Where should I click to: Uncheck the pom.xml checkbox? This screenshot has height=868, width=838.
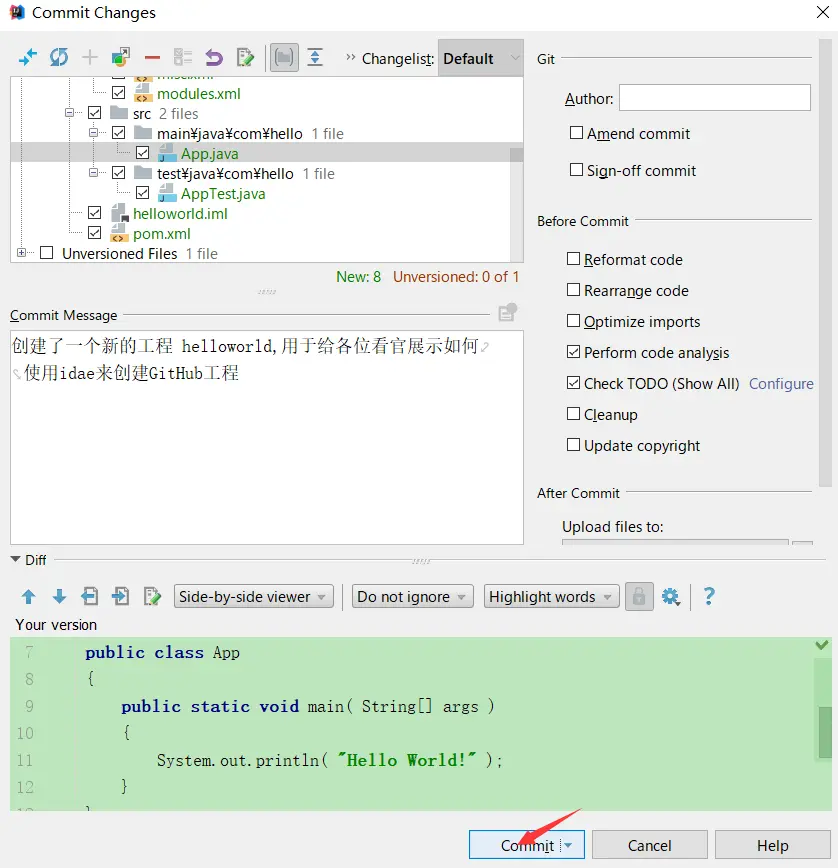(x=95, y=232)
